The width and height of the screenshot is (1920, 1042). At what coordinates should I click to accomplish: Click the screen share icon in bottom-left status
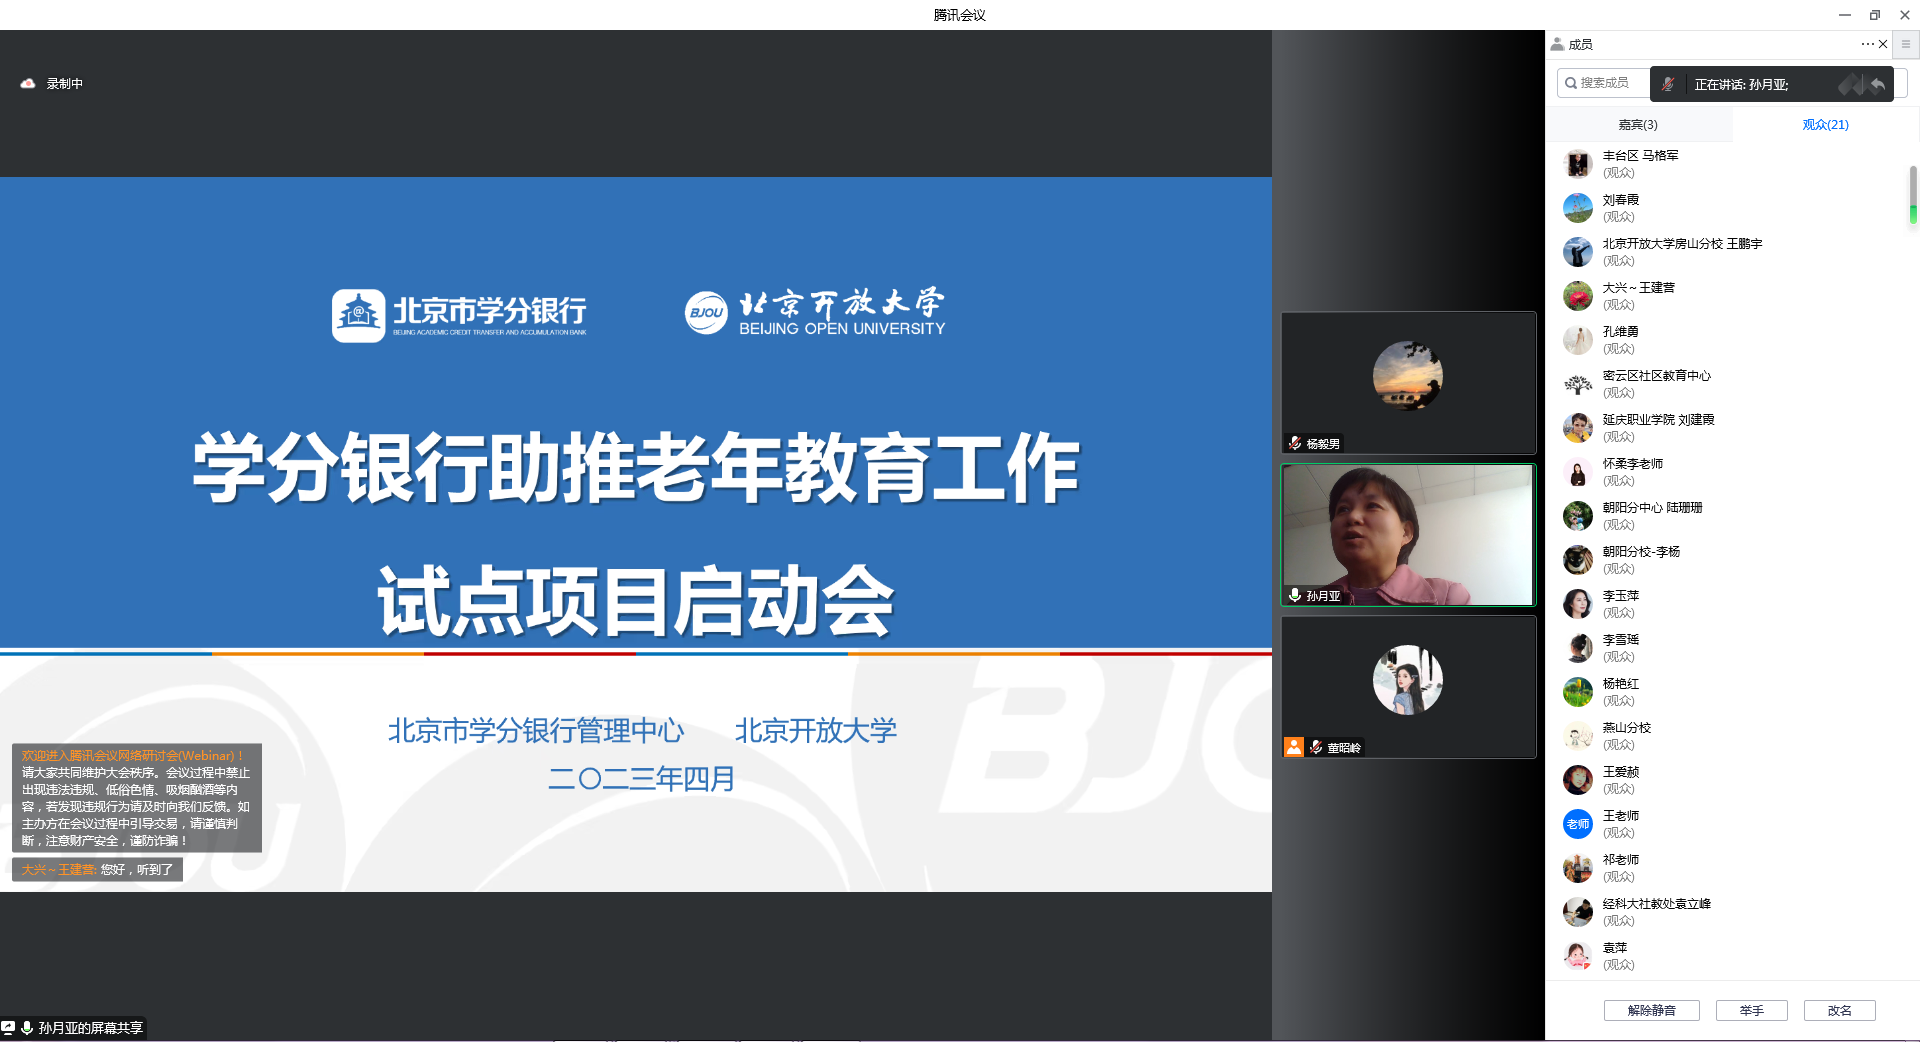tap(8, 1027)
